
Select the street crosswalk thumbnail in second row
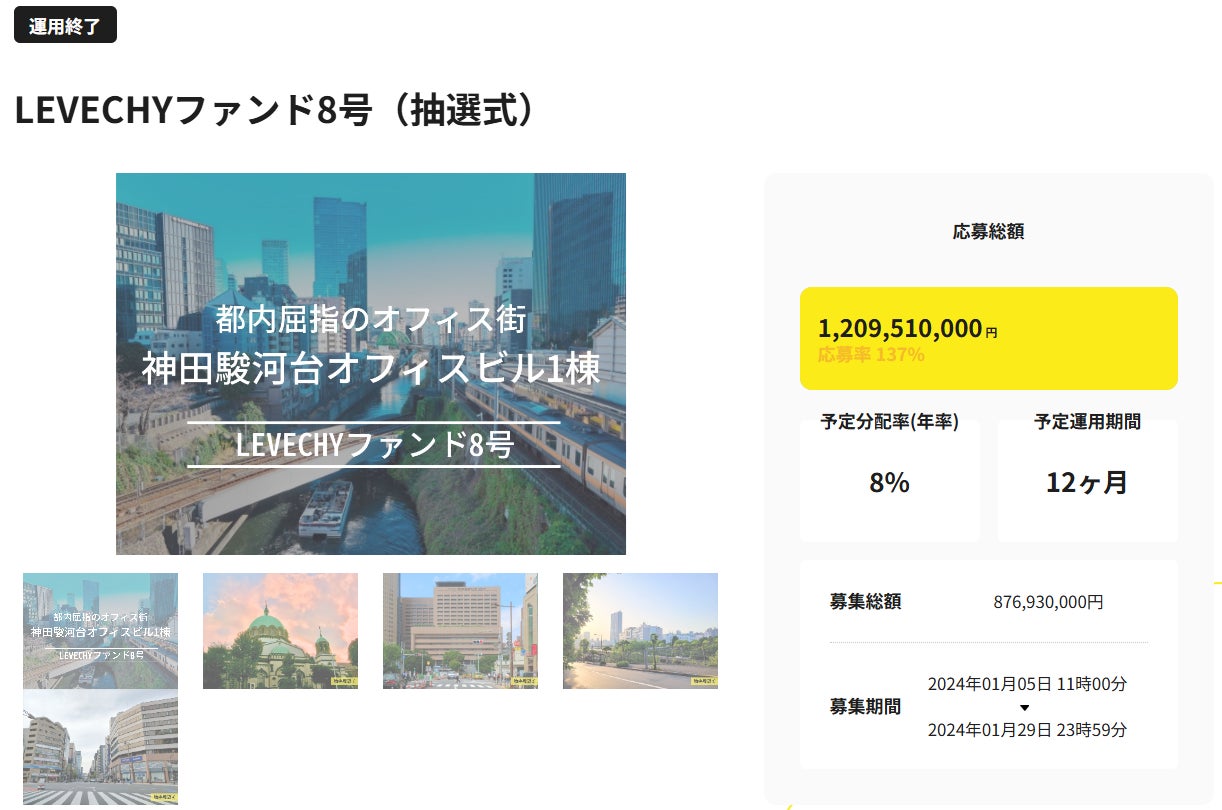[100, 747]
